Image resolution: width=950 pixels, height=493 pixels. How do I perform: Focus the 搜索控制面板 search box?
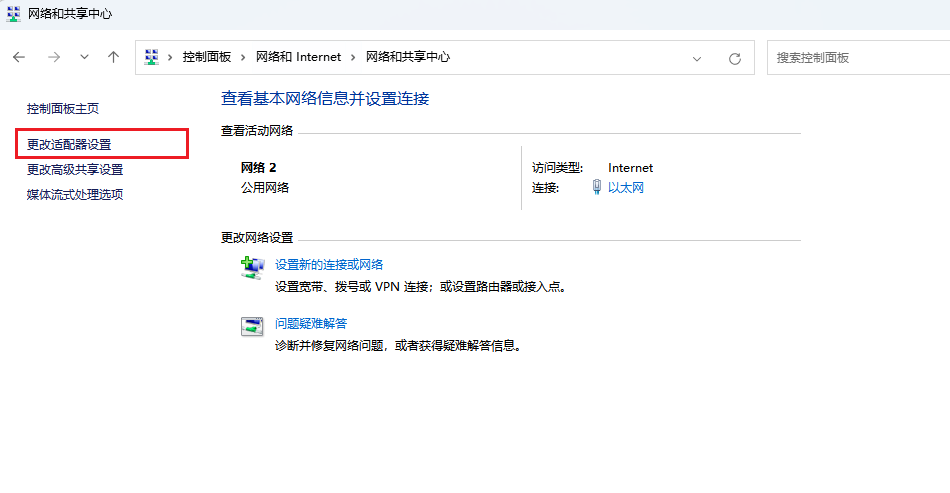[x=855, y=58]
